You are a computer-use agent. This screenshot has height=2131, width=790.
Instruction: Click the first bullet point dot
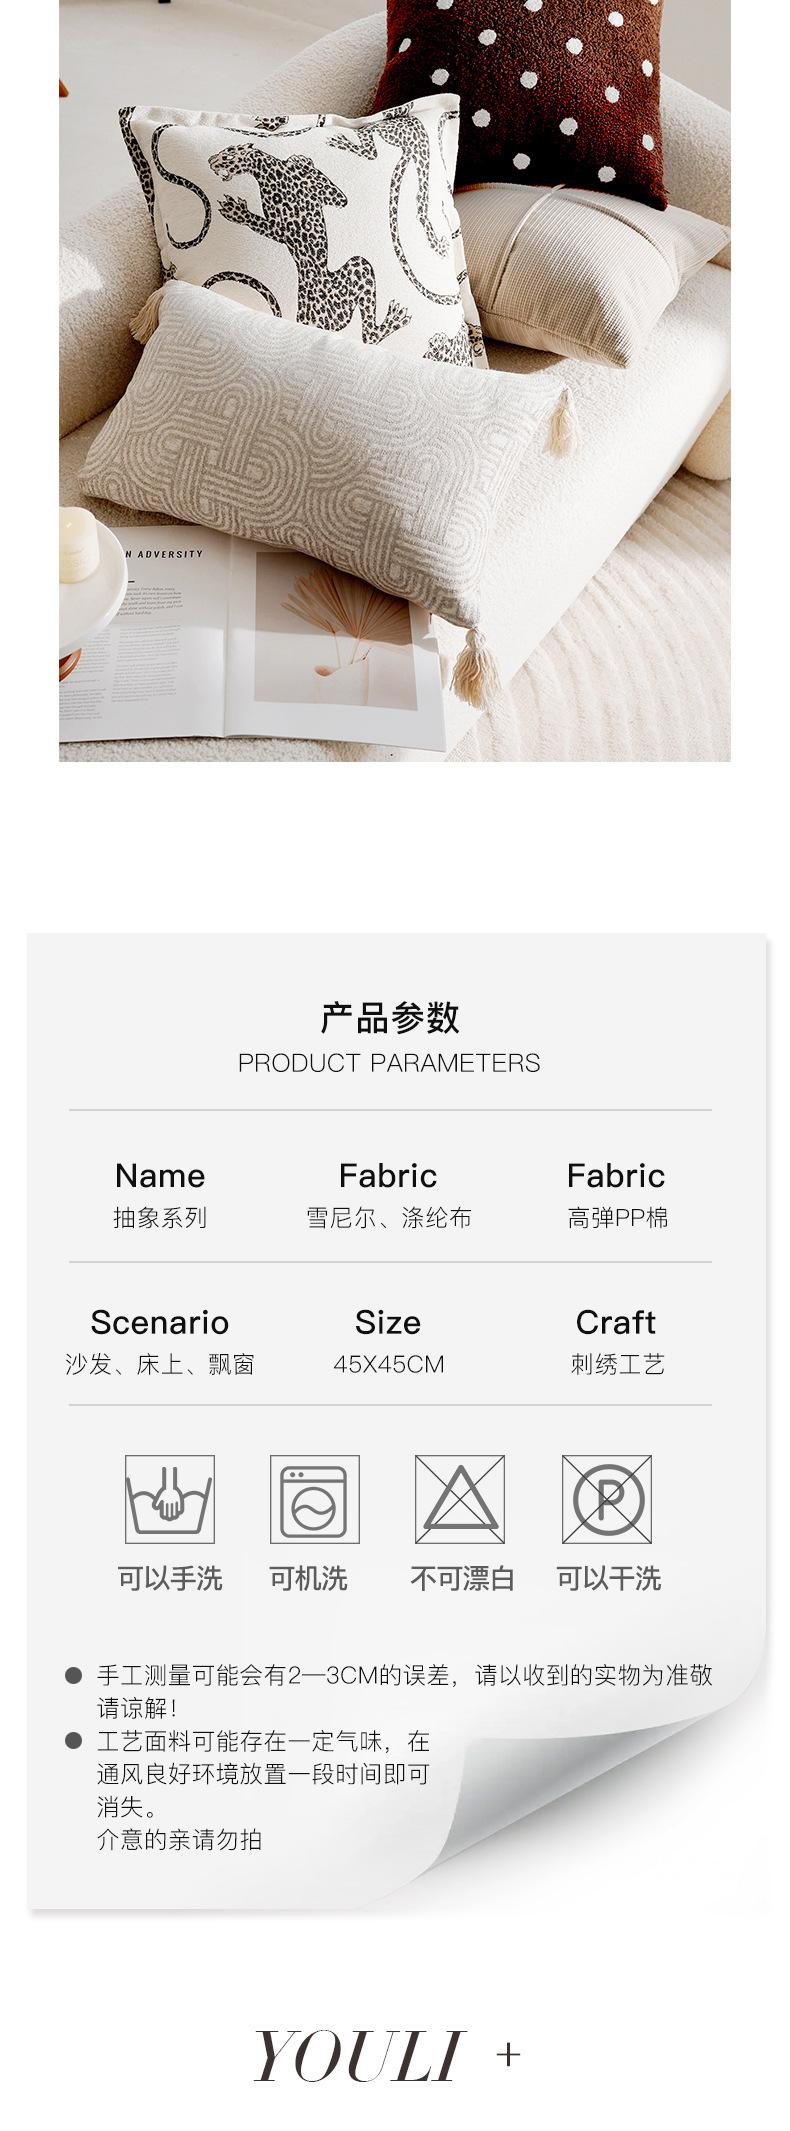tap(73, 1674)
